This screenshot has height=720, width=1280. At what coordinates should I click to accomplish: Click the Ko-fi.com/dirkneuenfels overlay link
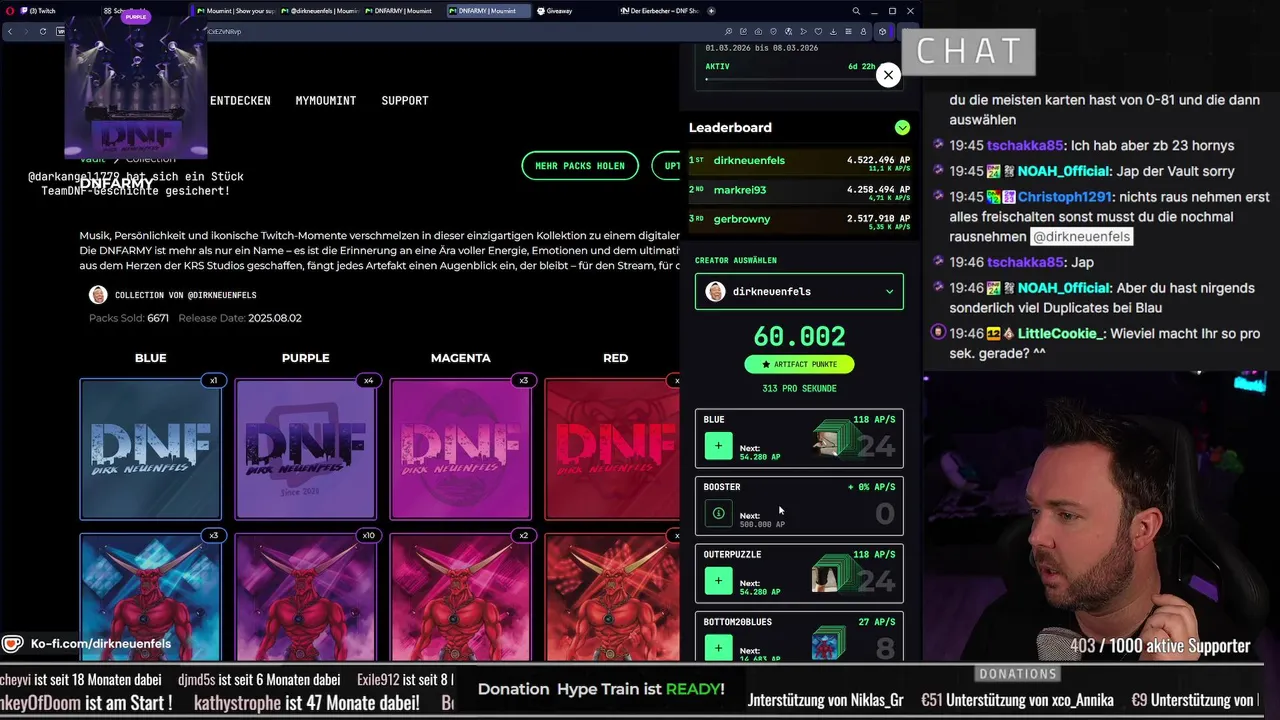101,644
